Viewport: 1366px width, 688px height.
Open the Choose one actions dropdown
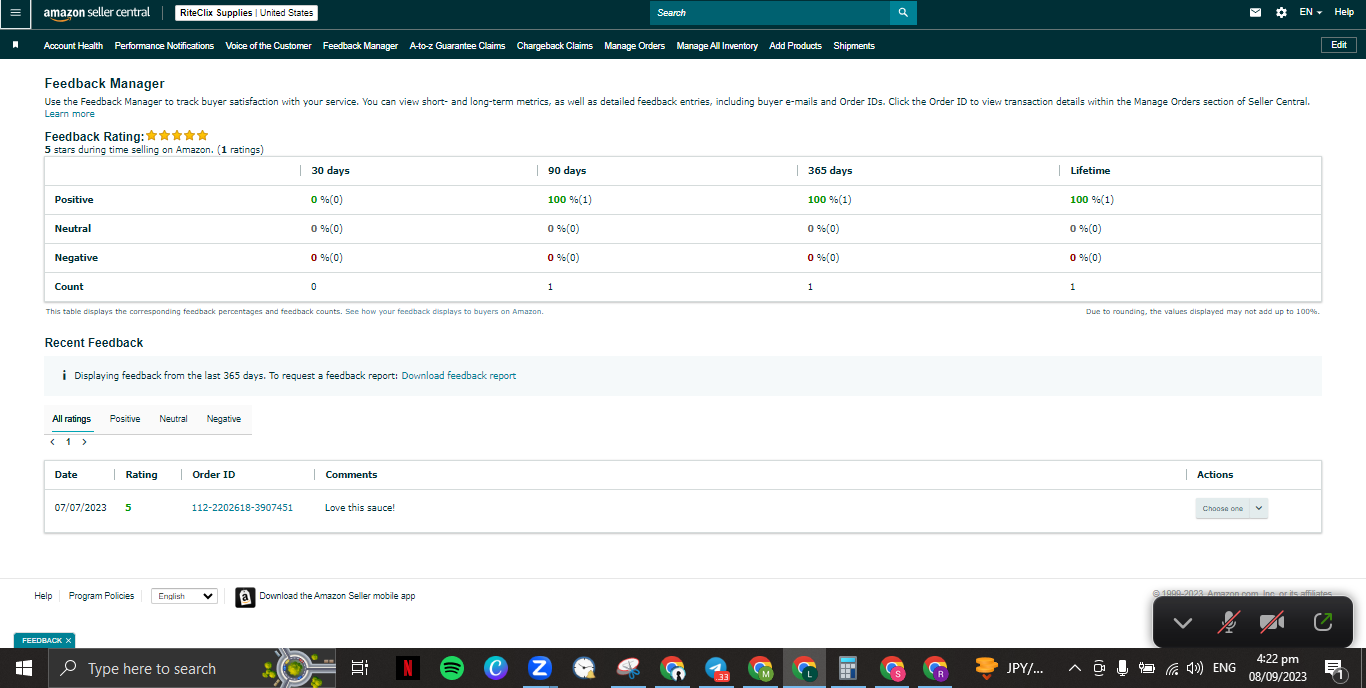click(1232, 508)
